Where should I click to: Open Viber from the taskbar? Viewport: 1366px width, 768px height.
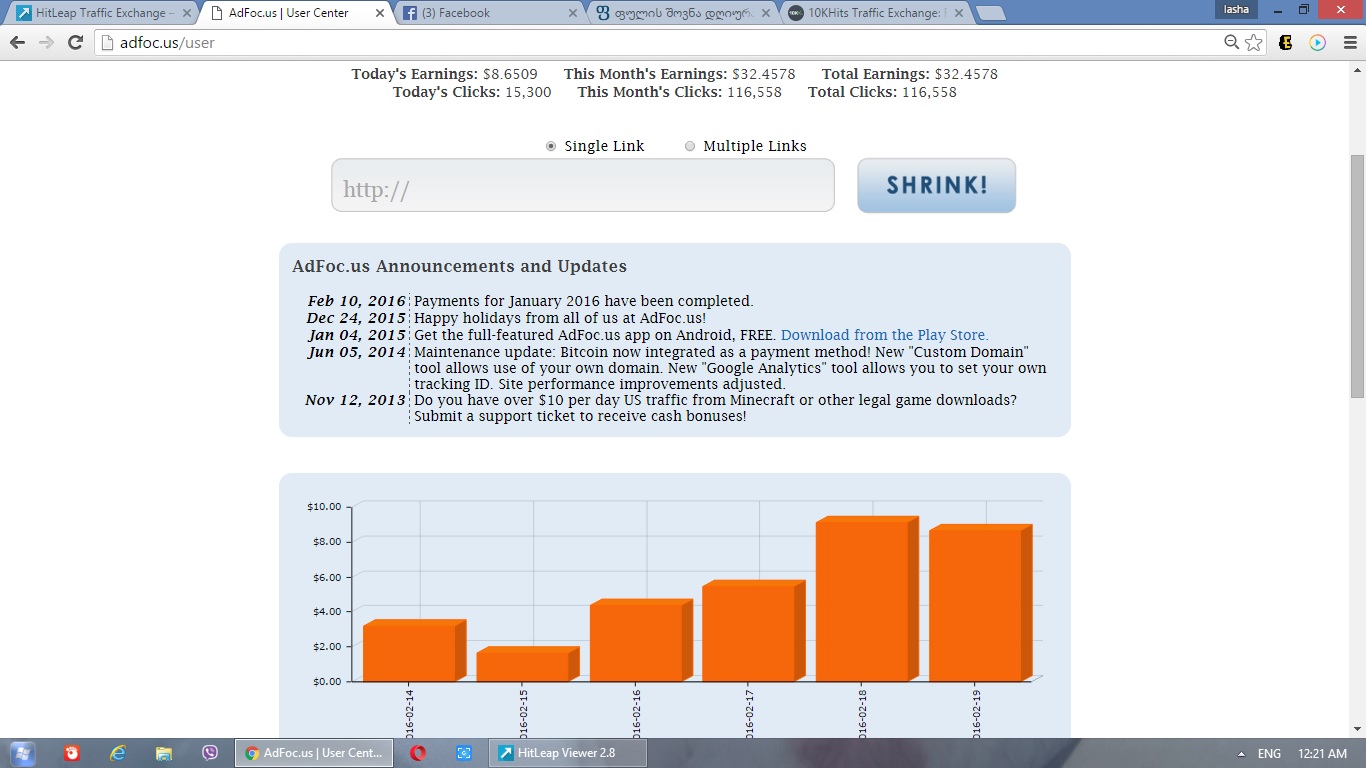coord(210,753)
